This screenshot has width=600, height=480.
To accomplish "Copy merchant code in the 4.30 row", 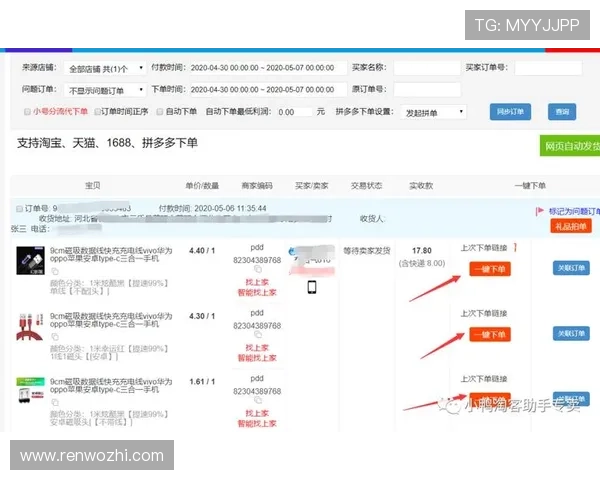I will point(258,335).
